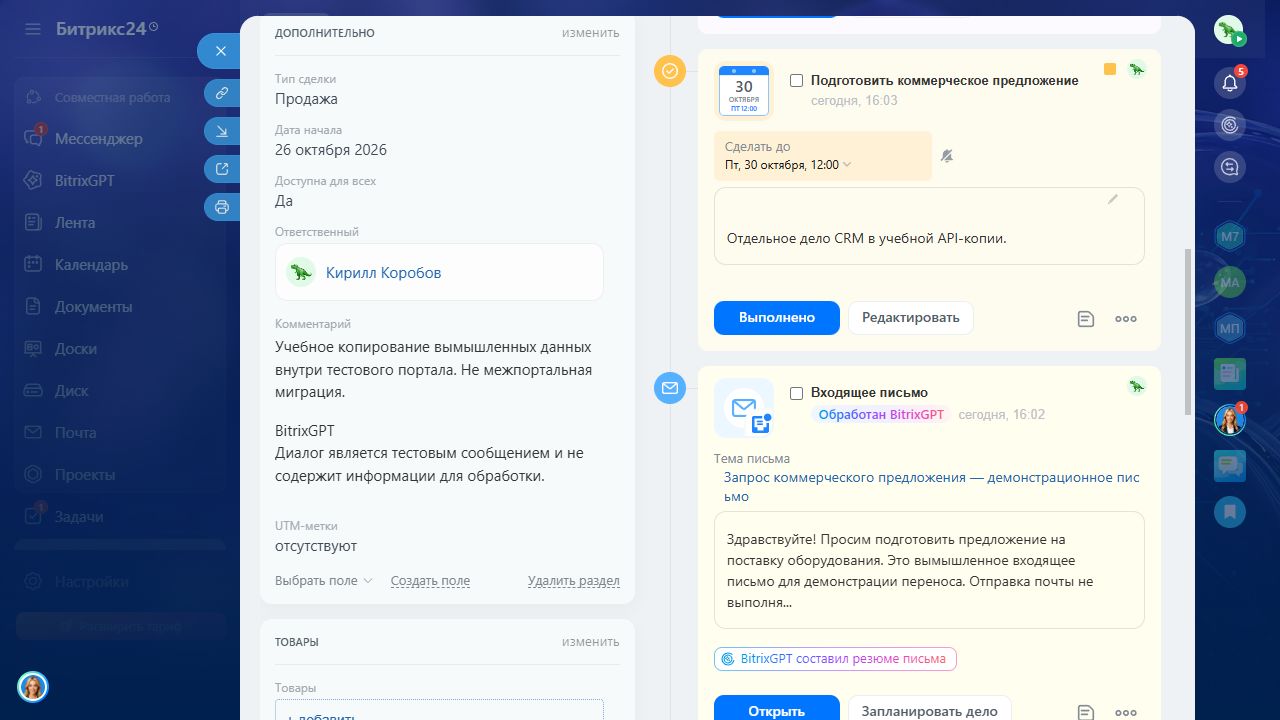Click 'изменить' in the Товары section
The height and width of the screenshot is (720, 1280).
pyautogui.click(x=590, y=642)
